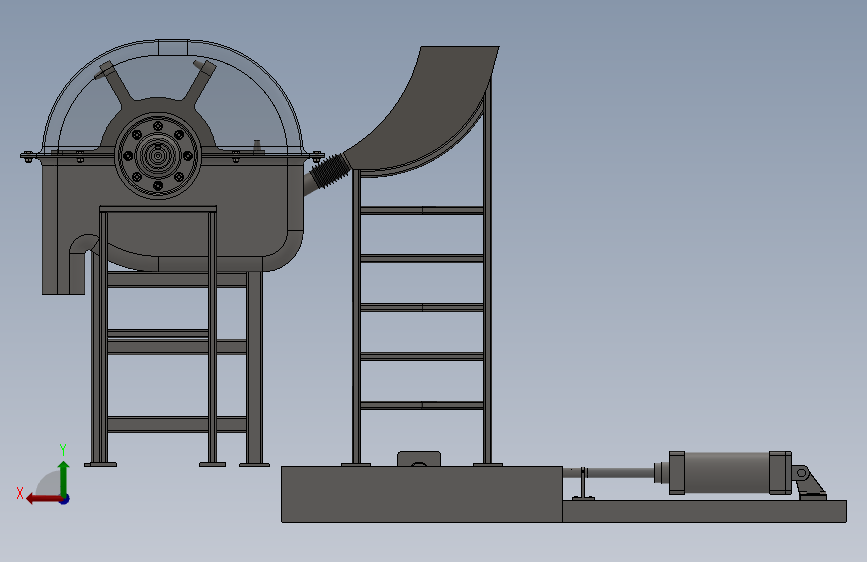Select the pneumatic cylinder body
This screenshot has height=562, width=867.
pos(730,473)
